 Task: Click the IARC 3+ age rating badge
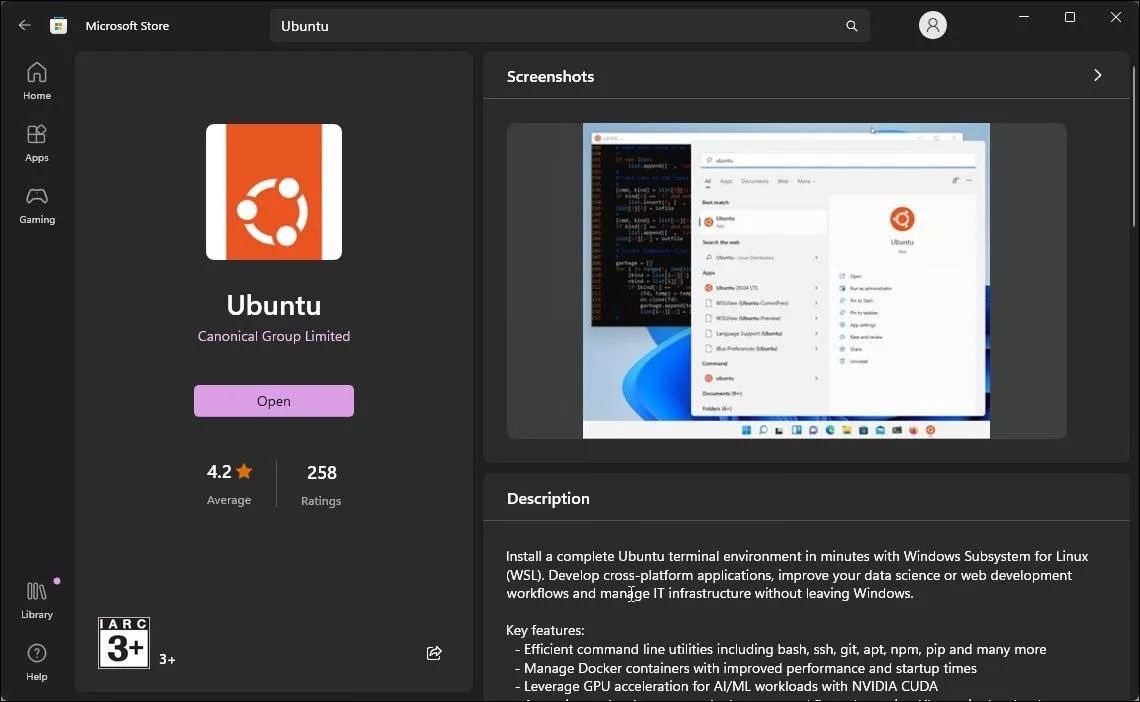[124, 642]
